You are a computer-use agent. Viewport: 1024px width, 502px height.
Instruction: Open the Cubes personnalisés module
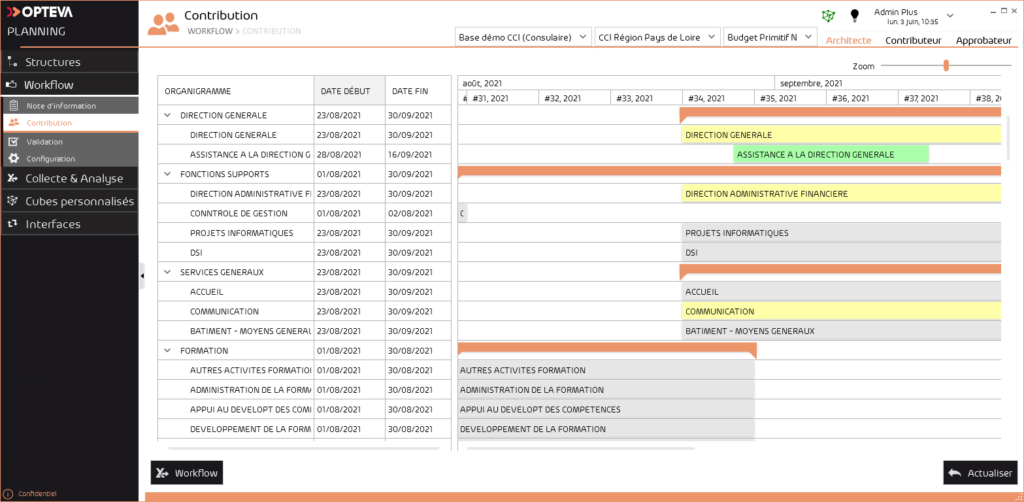[x=79, y=201]
